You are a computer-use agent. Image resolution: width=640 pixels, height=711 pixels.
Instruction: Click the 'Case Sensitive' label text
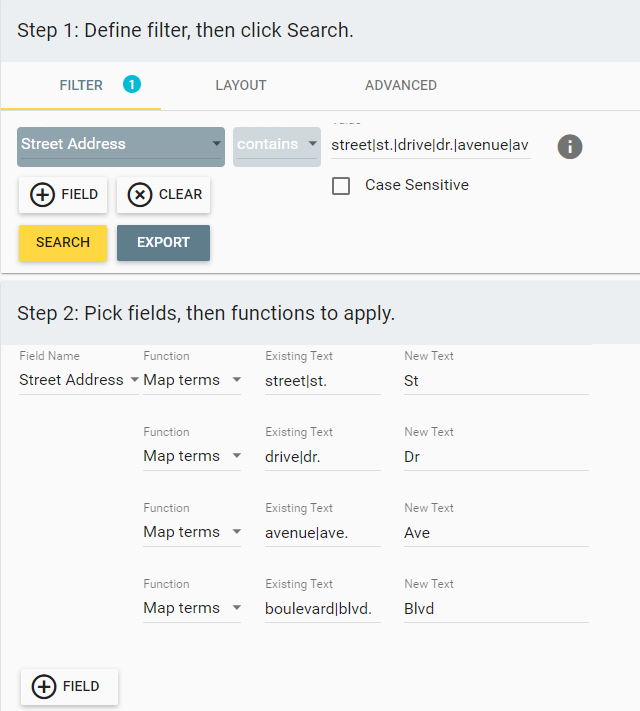pyautogui.click(x=417, y=185)
